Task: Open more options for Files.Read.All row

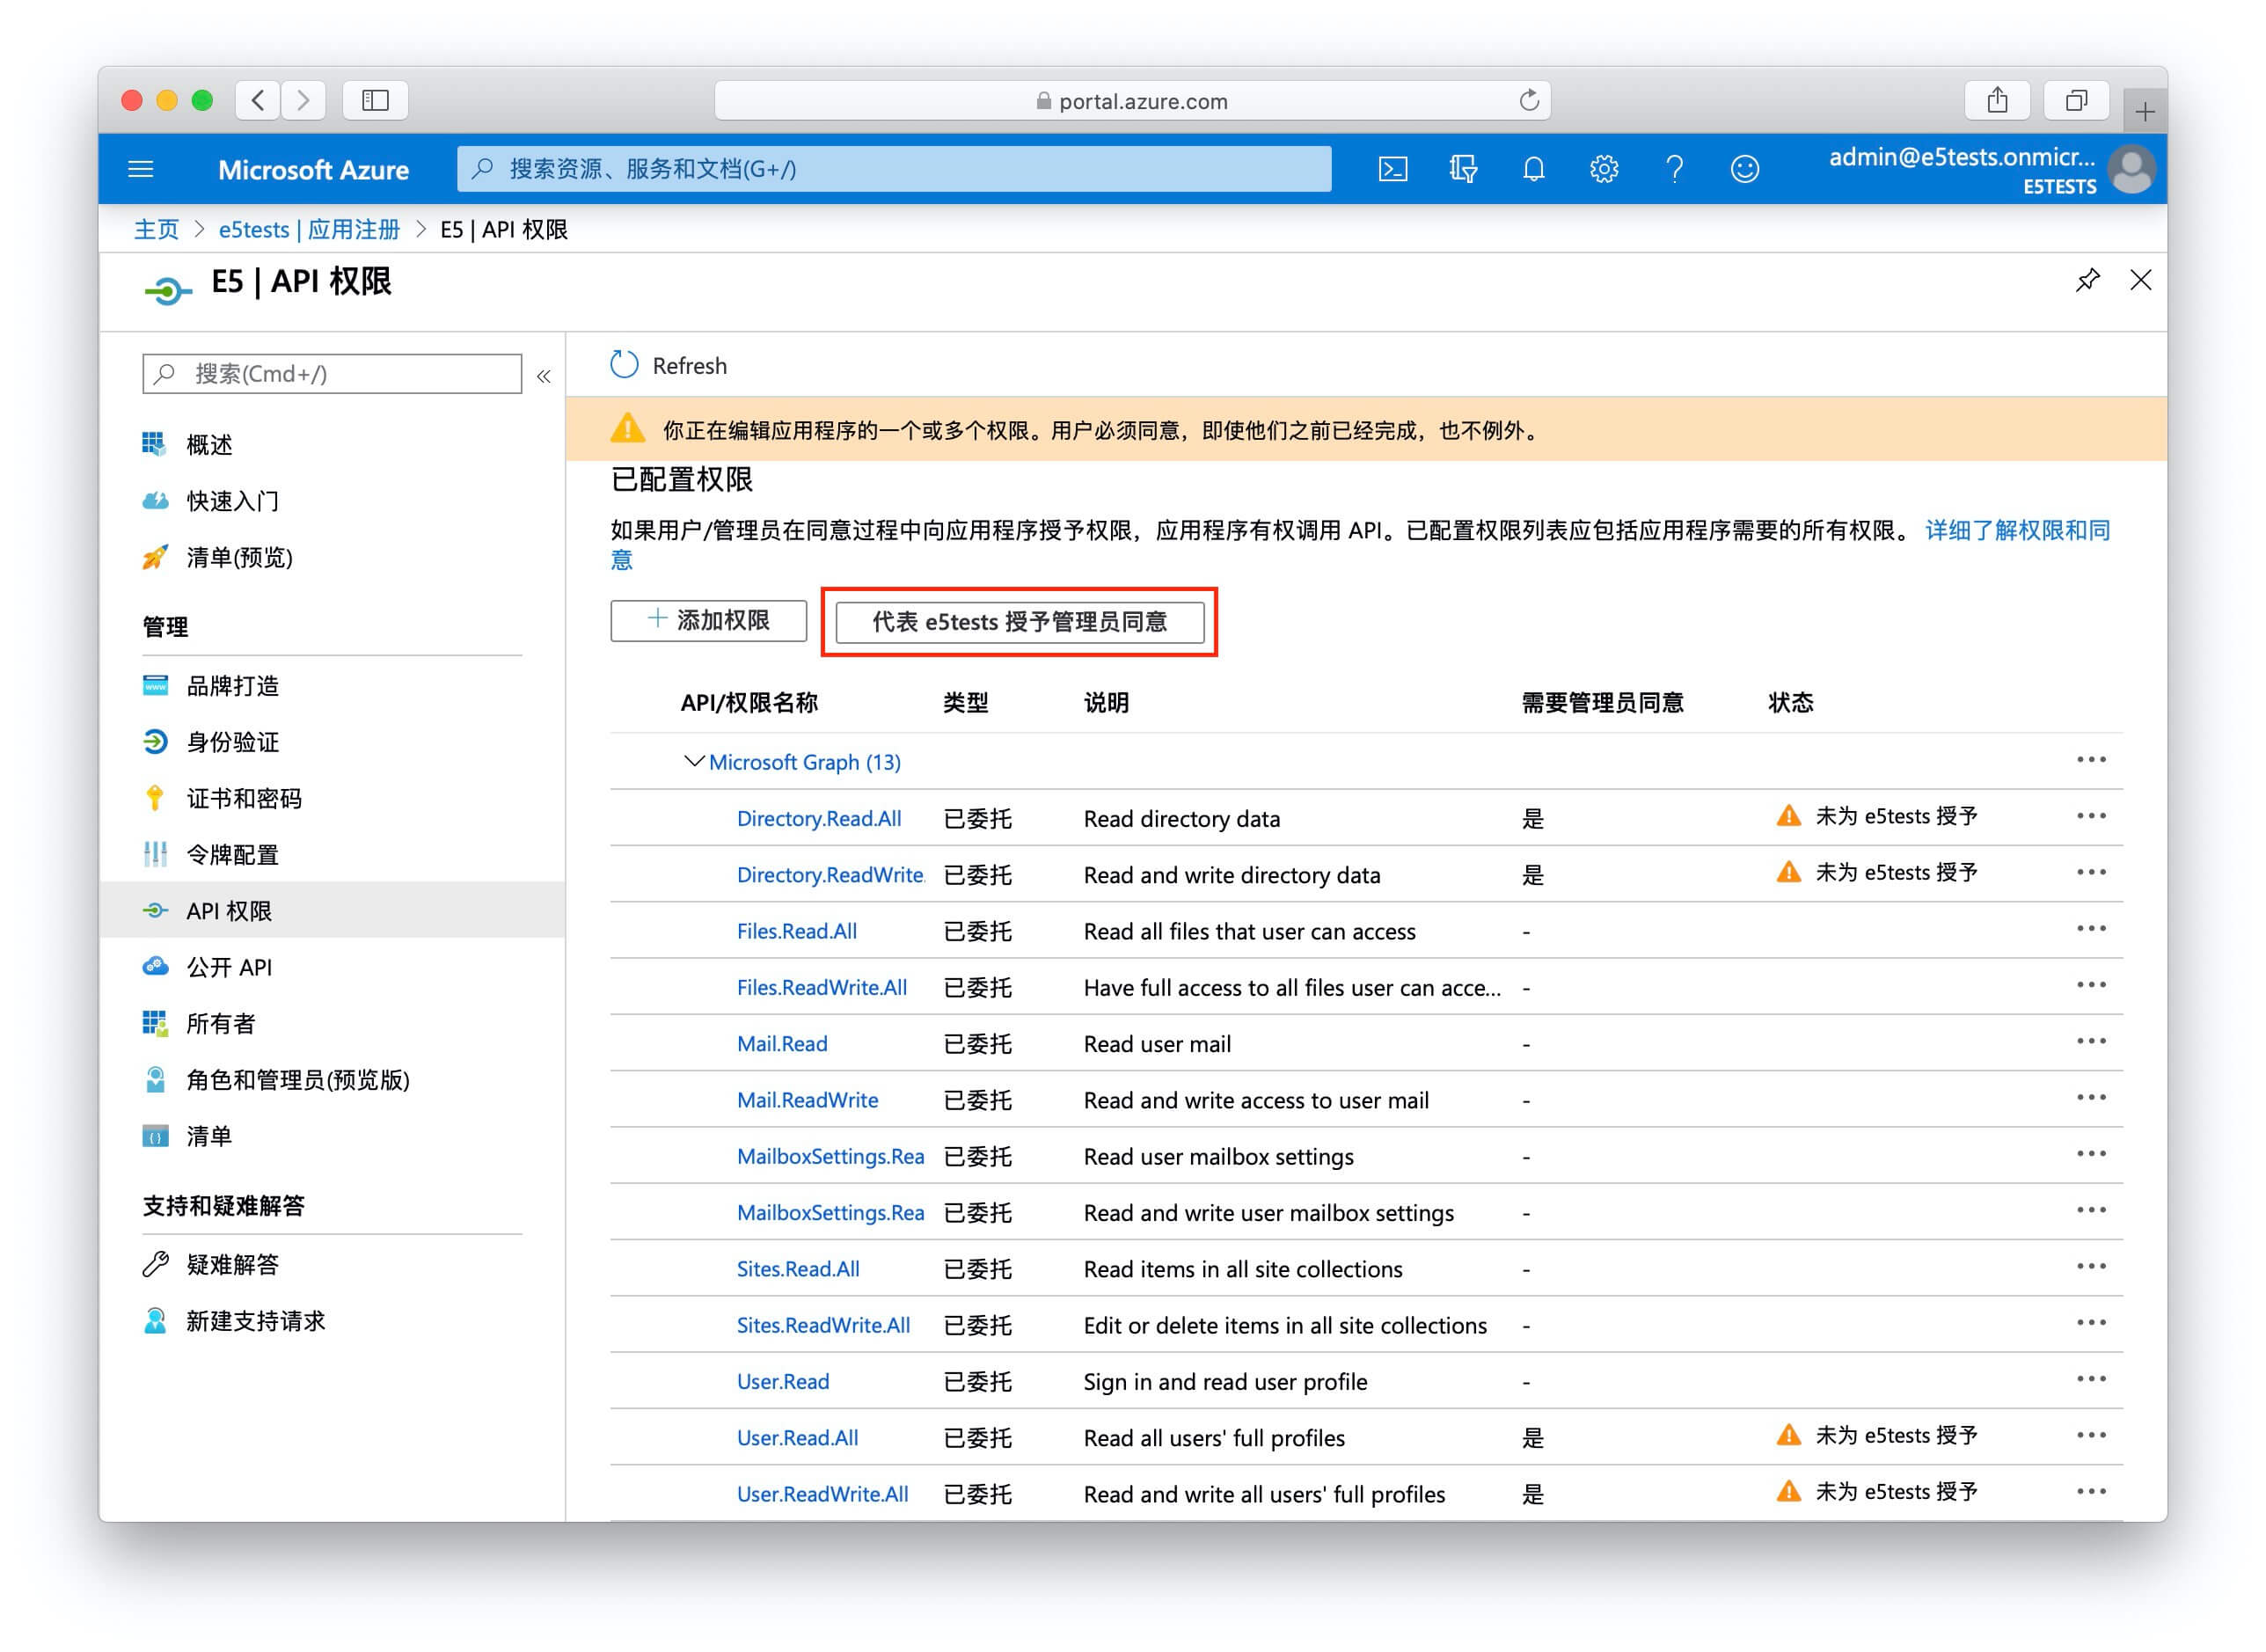Action: tap(2090, 929)
